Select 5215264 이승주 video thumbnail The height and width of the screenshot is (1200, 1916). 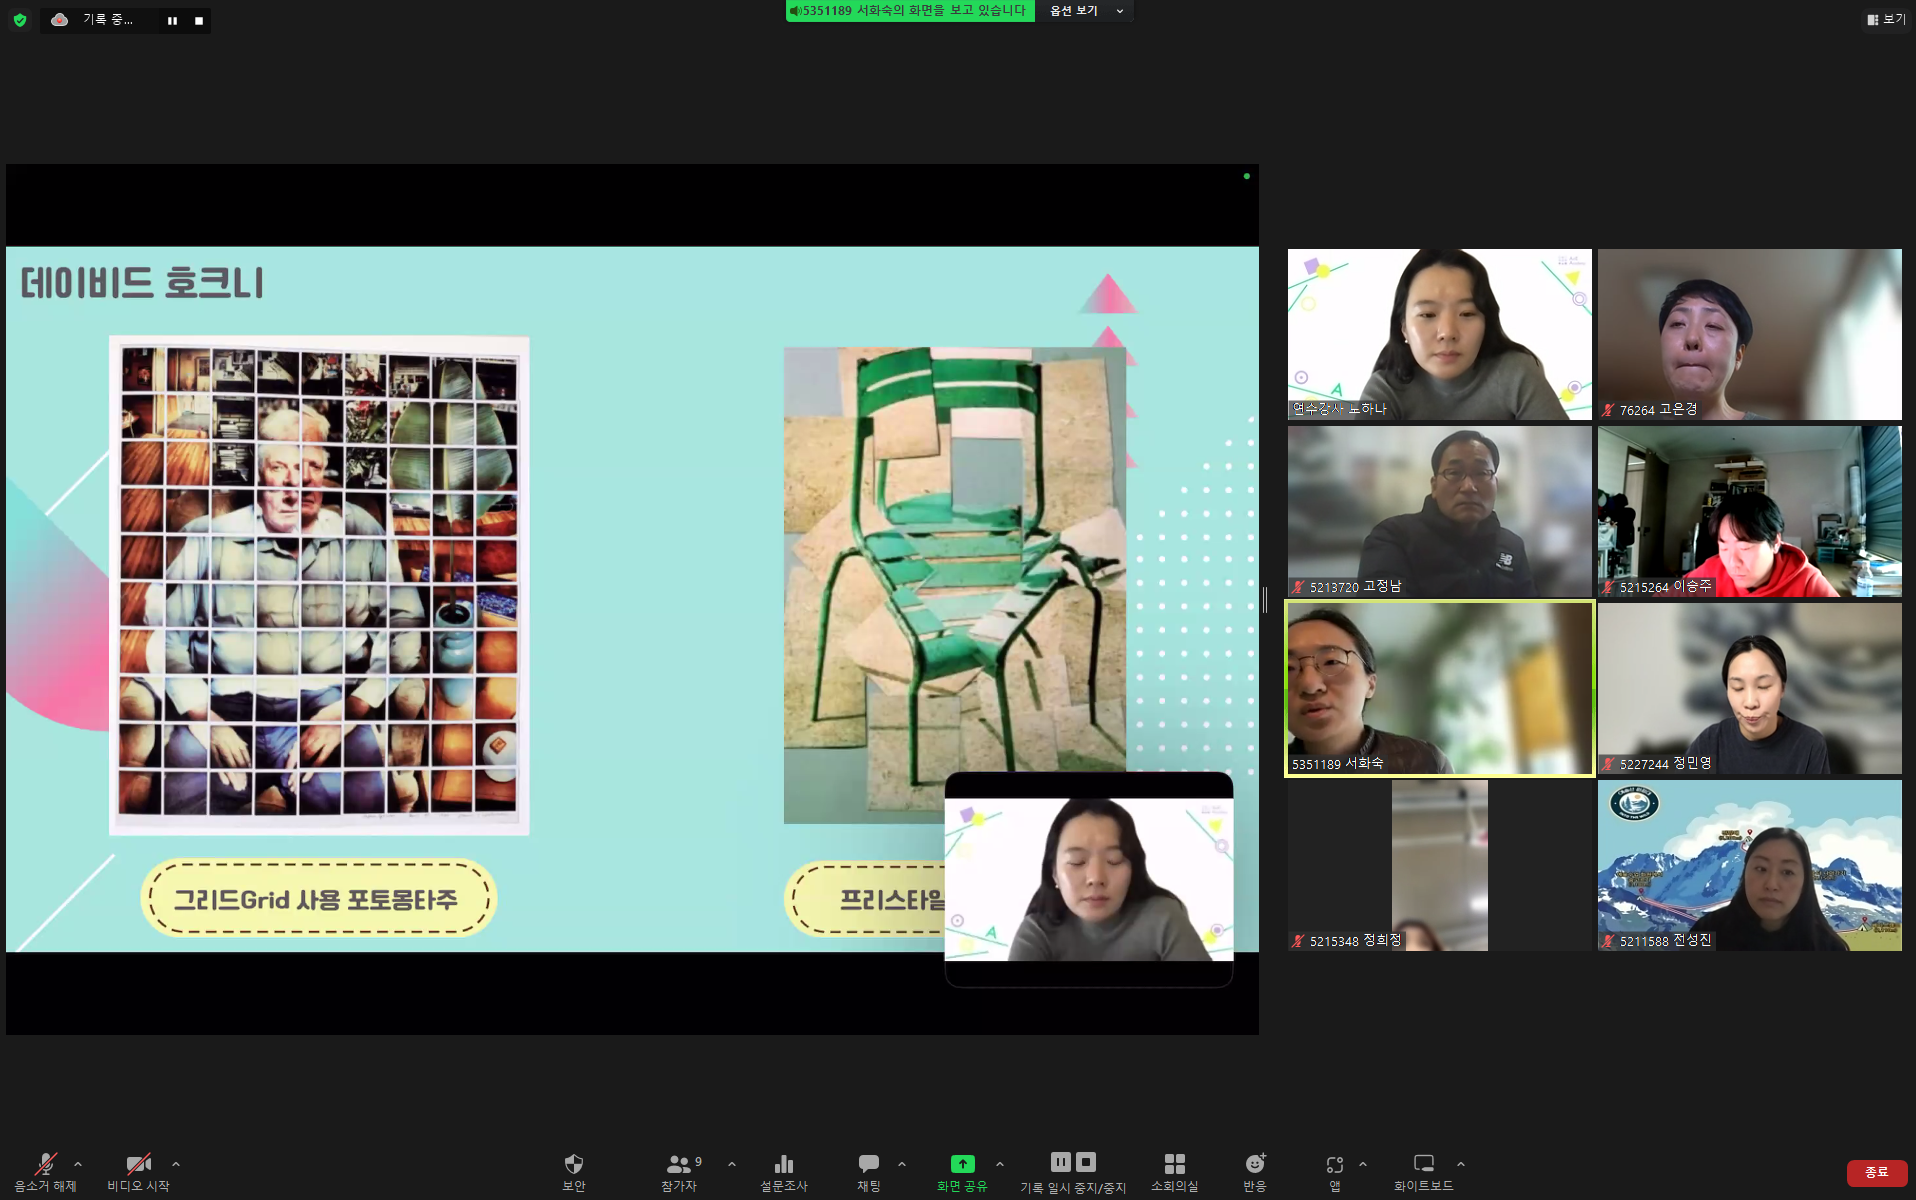click(1749, 511)
